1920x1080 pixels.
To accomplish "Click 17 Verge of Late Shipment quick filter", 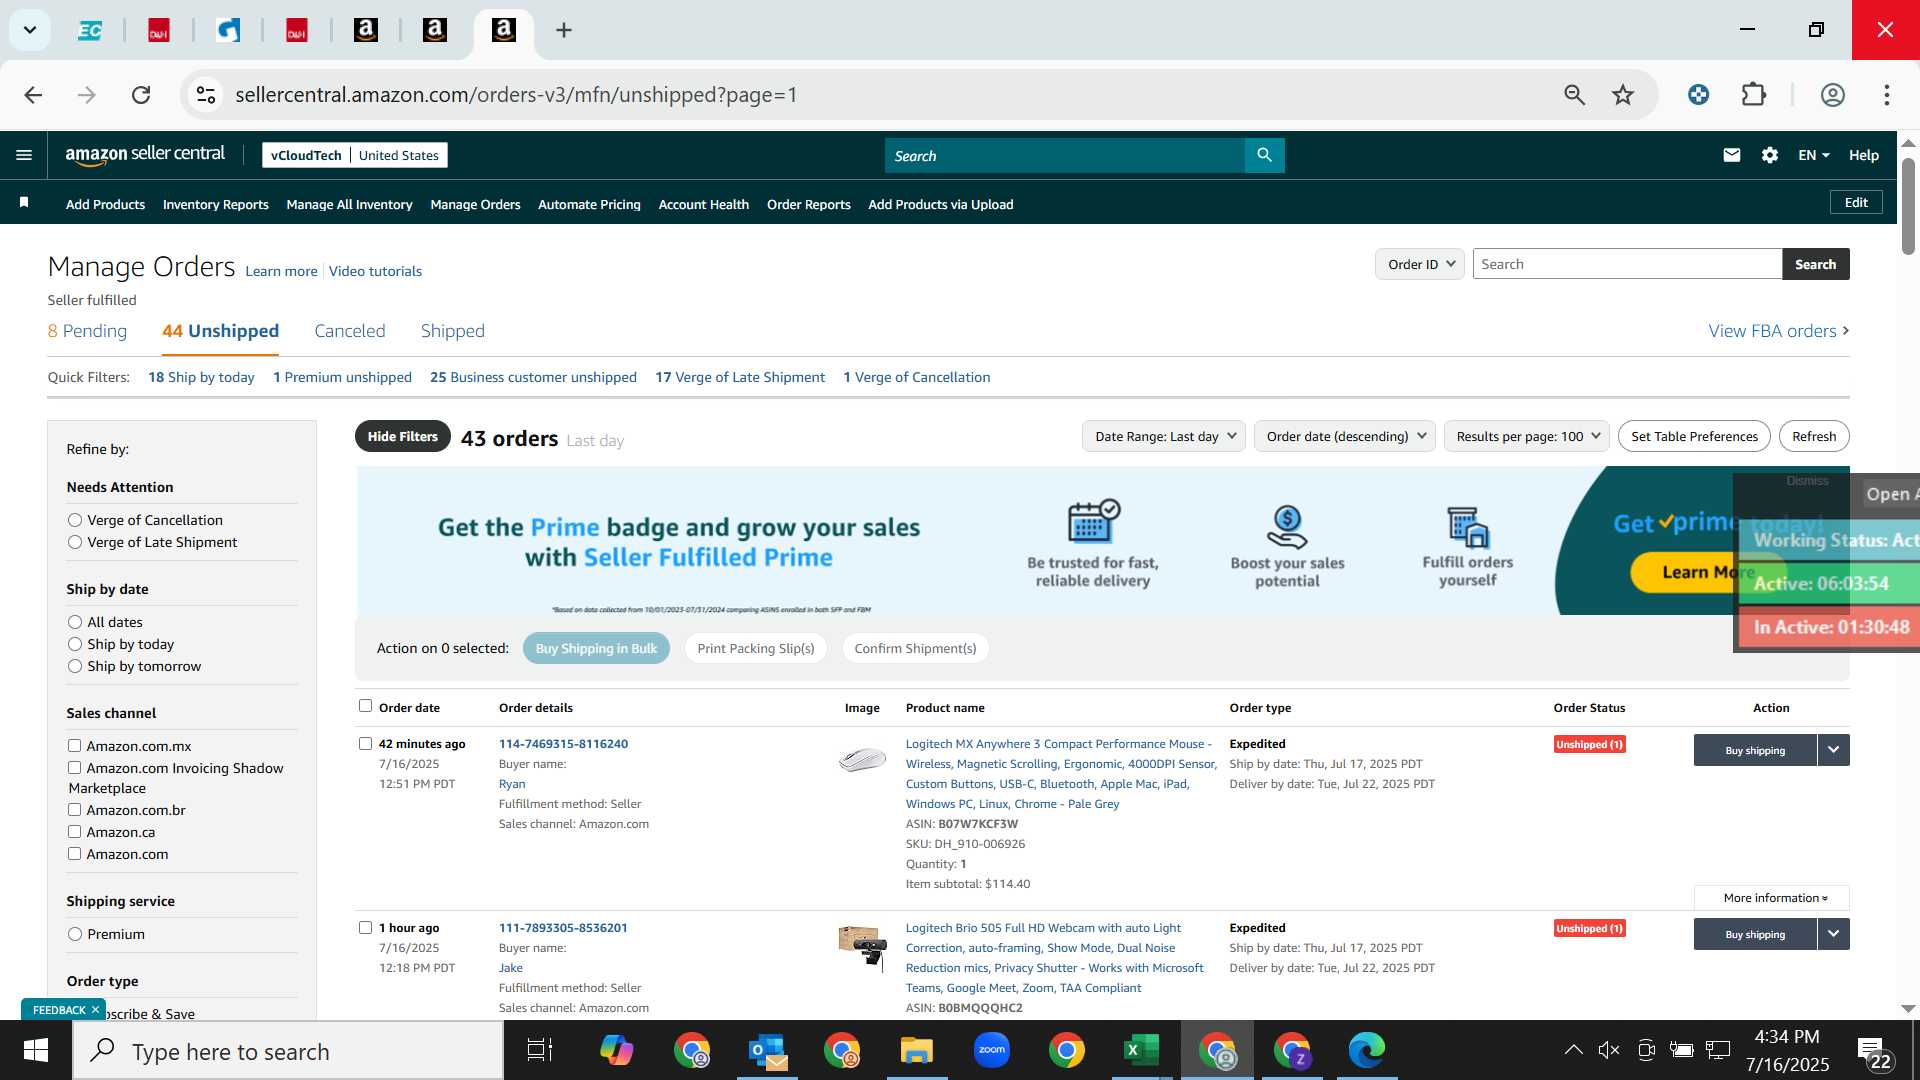I will click(740, 377).
